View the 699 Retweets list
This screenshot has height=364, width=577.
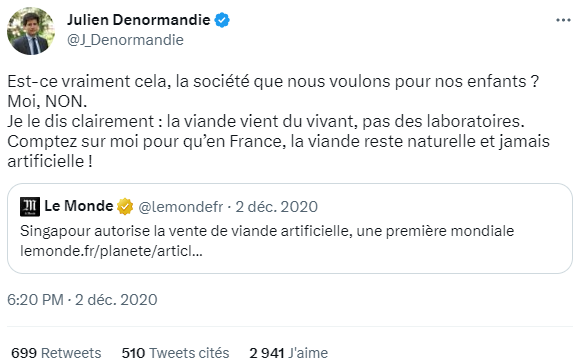(x=56, y=353)
